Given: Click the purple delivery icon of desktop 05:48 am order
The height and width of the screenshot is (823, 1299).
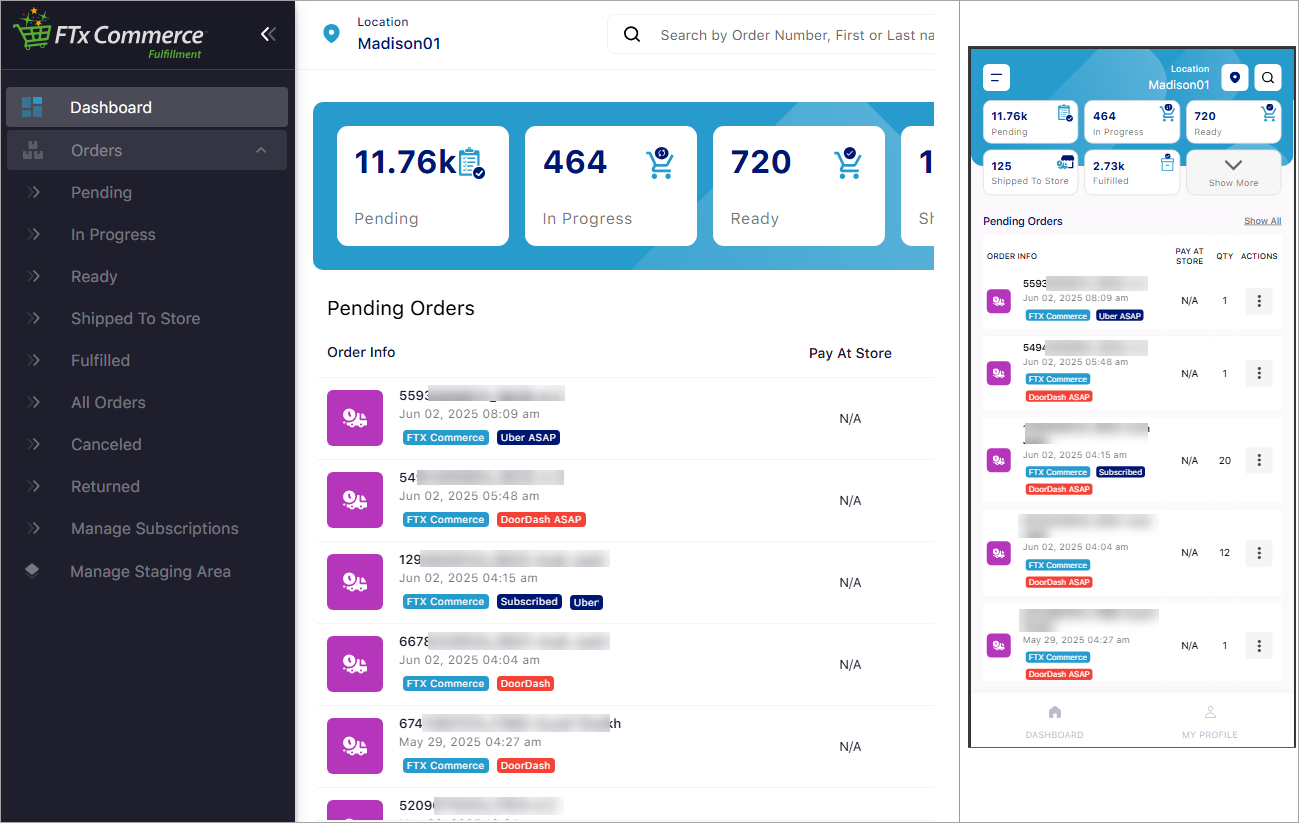Looking at the screenshot, I should (x=355, y=500).
